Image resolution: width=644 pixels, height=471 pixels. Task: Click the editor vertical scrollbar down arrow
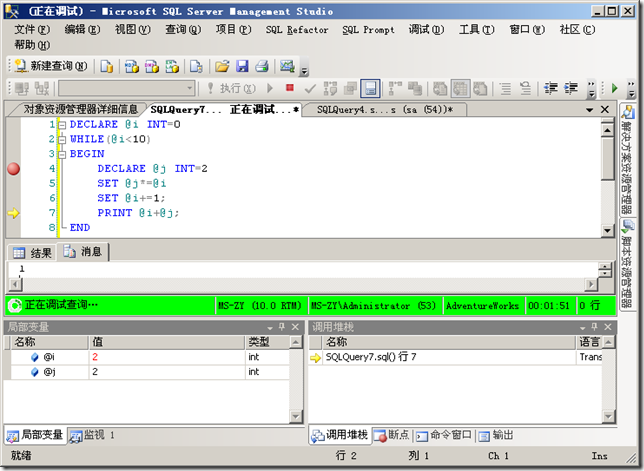pyautogui.click(x=607, y=230)
